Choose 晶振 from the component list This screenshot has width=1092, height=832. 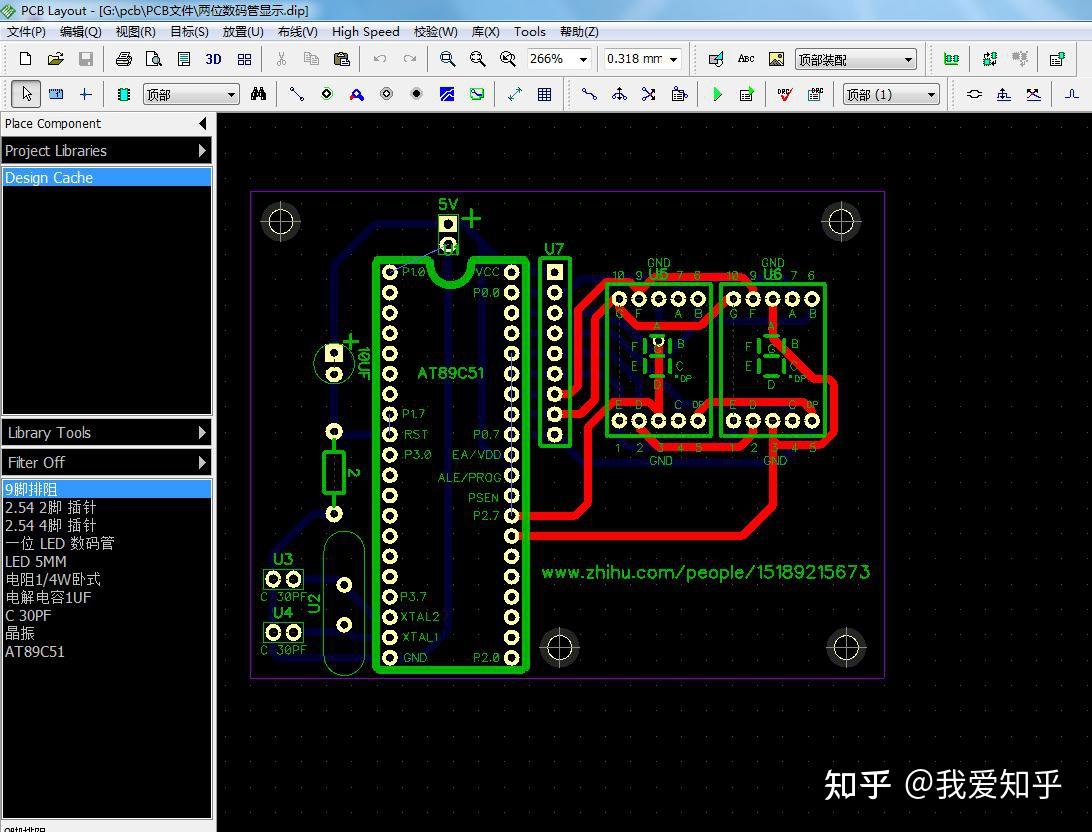[x=20, y=633]
